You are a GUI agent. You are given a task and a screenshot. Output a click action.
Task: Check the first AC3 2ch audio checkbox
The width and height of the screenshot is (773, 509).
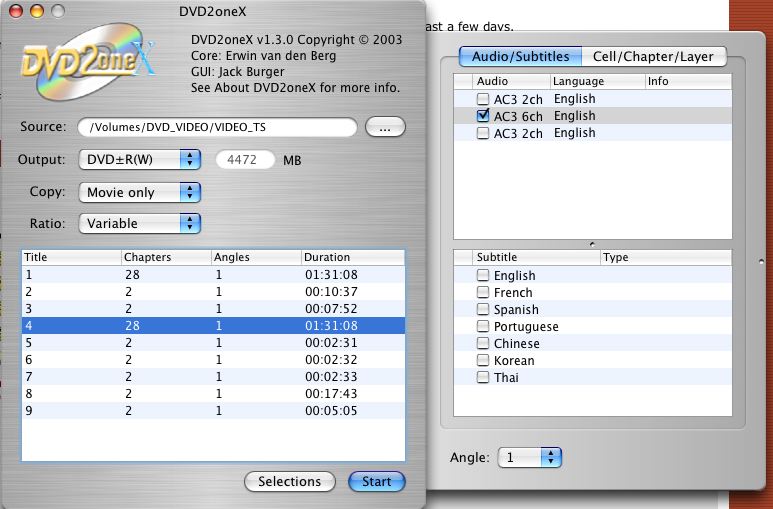point(483,99)
